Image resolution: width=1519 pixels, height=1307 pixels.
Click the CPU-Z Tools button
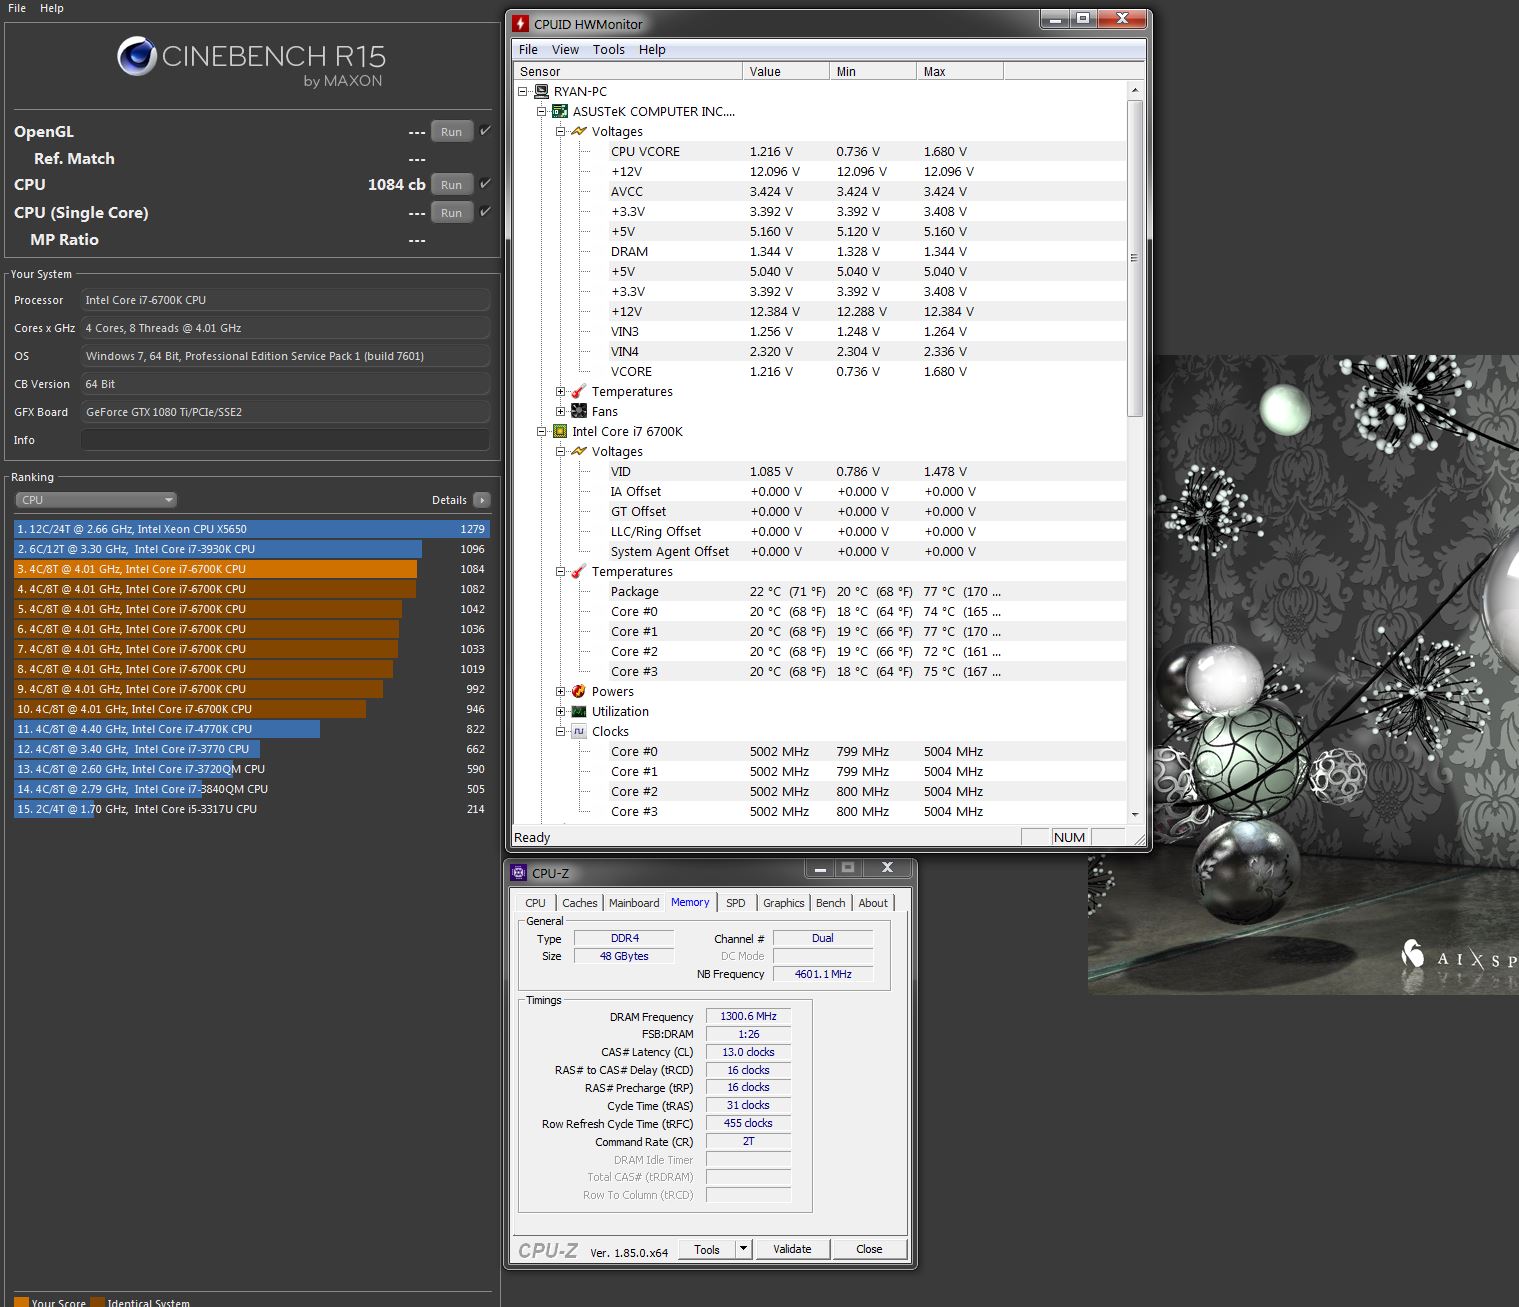[x=707, y=1249]
